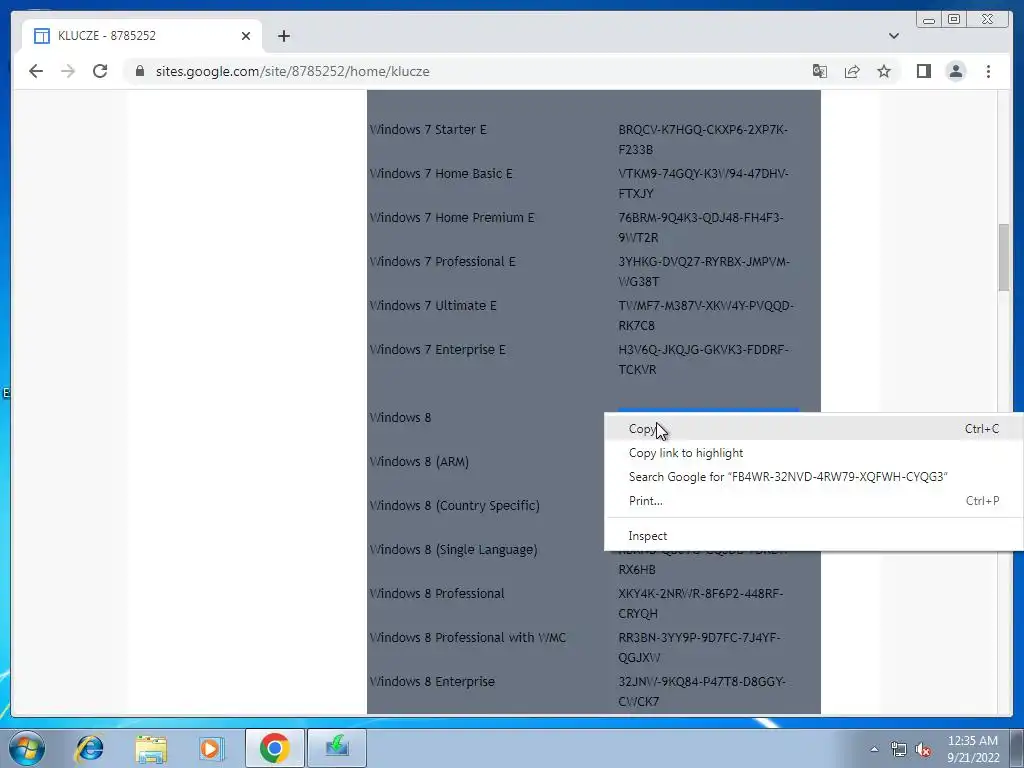Reload the current page
The width and height of the screenshot is (1024, 768).
(x=100, y=71)
